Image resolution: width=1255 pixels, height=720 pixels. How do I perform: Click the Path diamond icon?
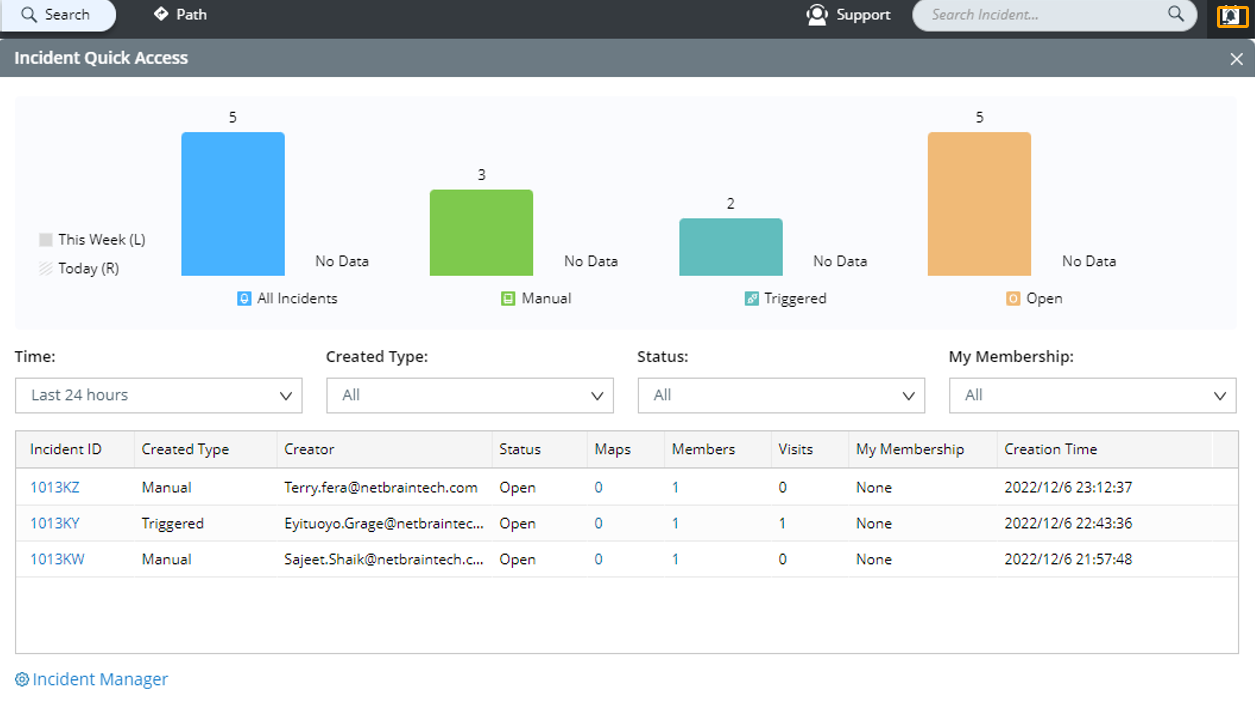pos(161,14)
